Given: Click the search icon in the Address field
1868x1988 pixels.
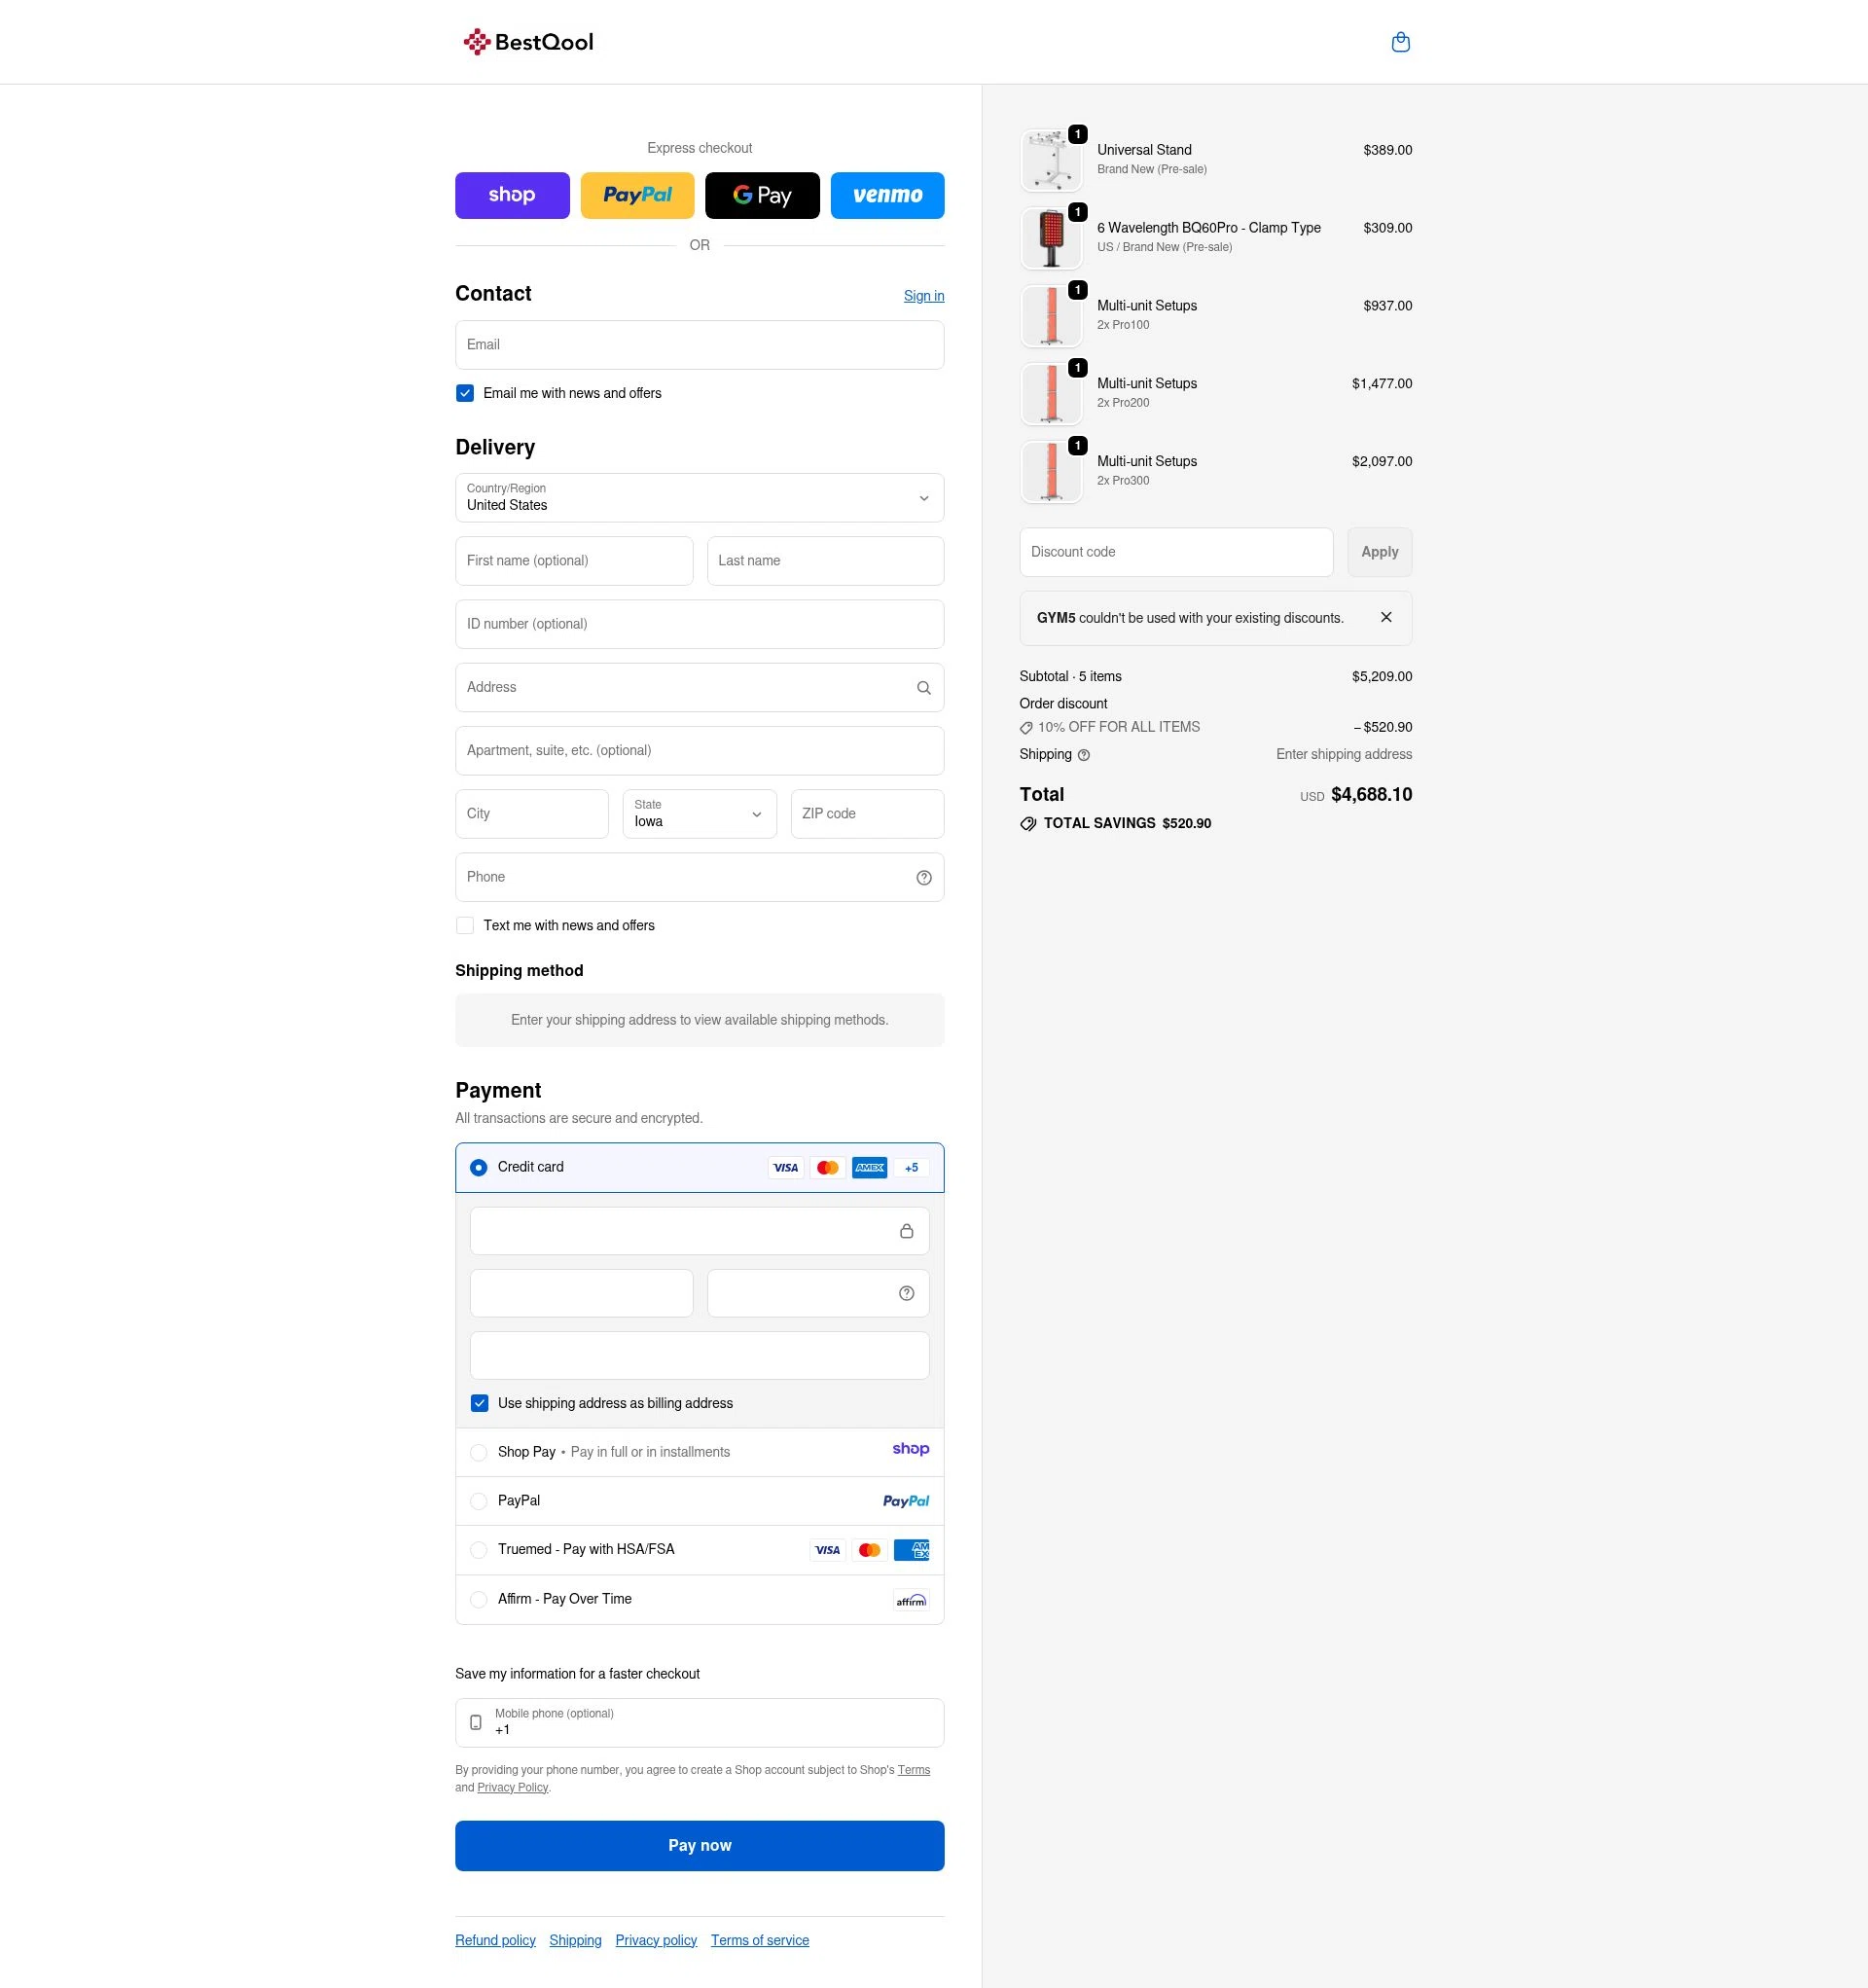Looking at the screenshot, I should [922, 687].
